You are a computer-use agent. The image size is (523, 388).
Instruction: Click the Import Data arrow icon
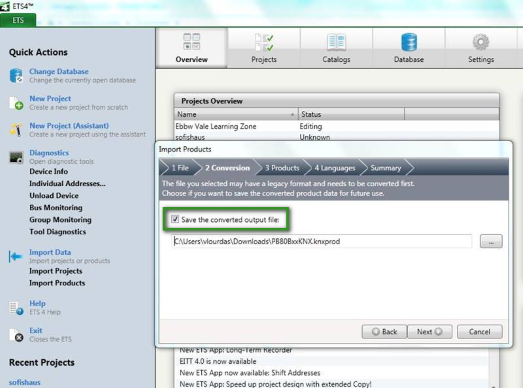coord(16,257)
